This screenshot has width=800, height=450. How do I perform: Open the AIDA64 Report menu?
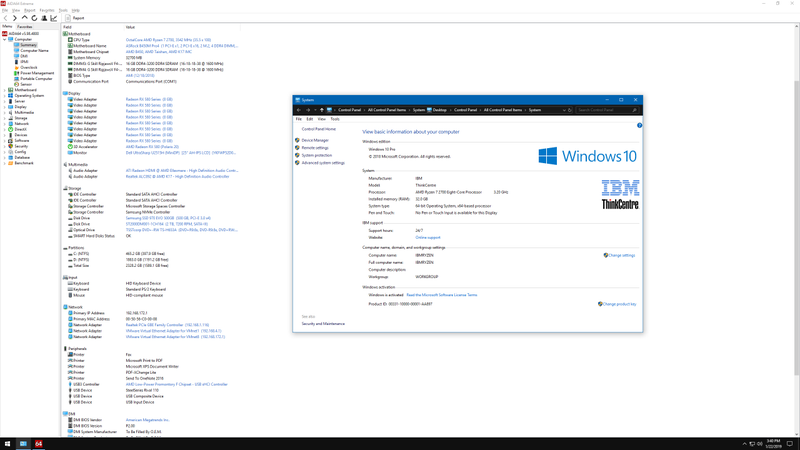30,10
